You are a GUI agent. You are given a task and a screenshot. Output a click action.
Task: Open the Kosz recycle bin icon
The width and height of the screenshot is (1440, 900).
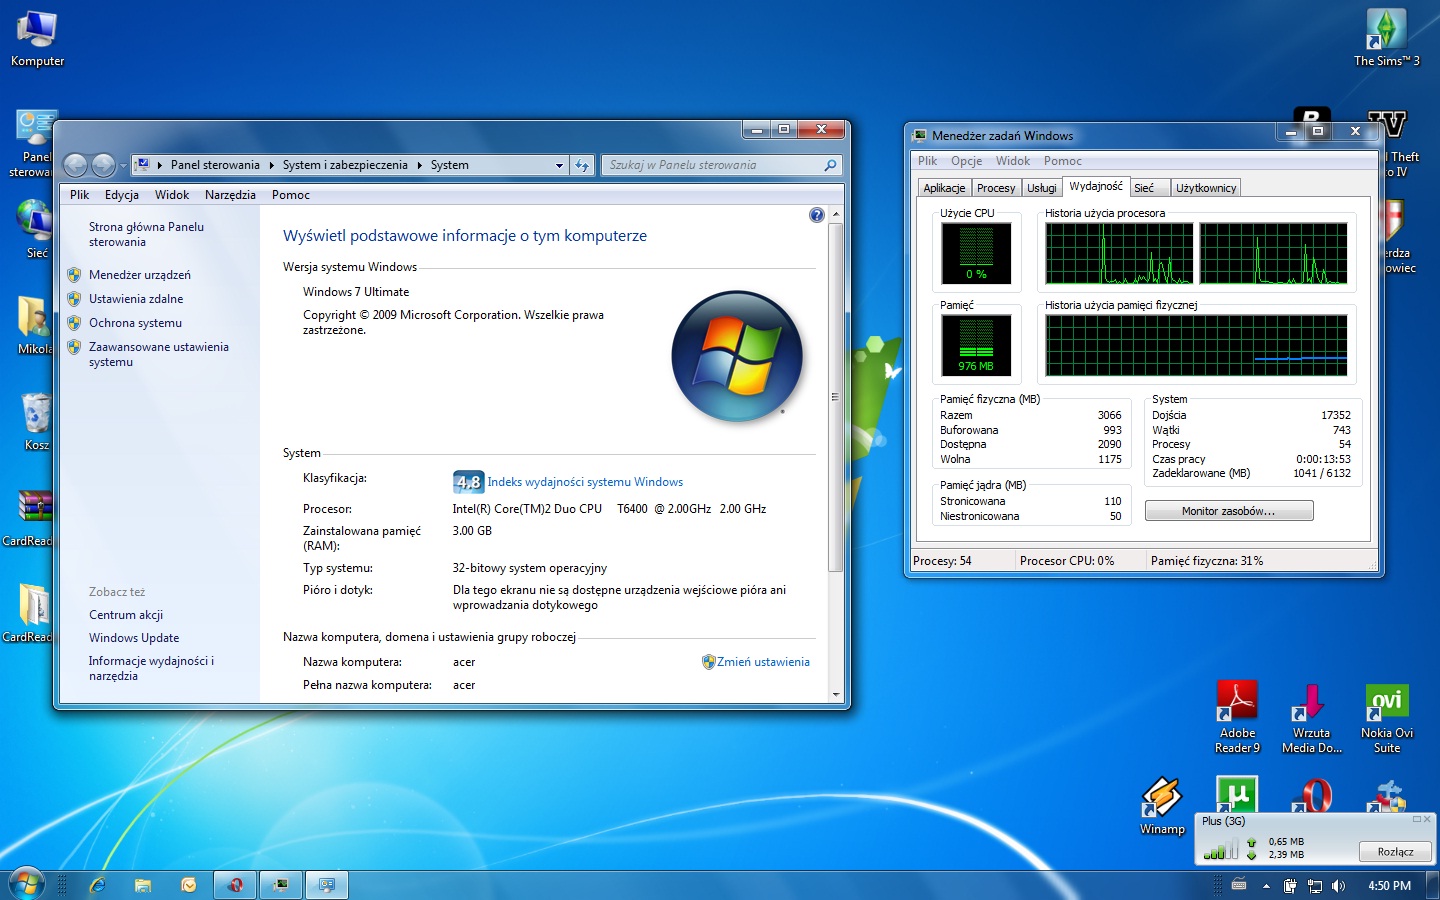click(36, 422)
